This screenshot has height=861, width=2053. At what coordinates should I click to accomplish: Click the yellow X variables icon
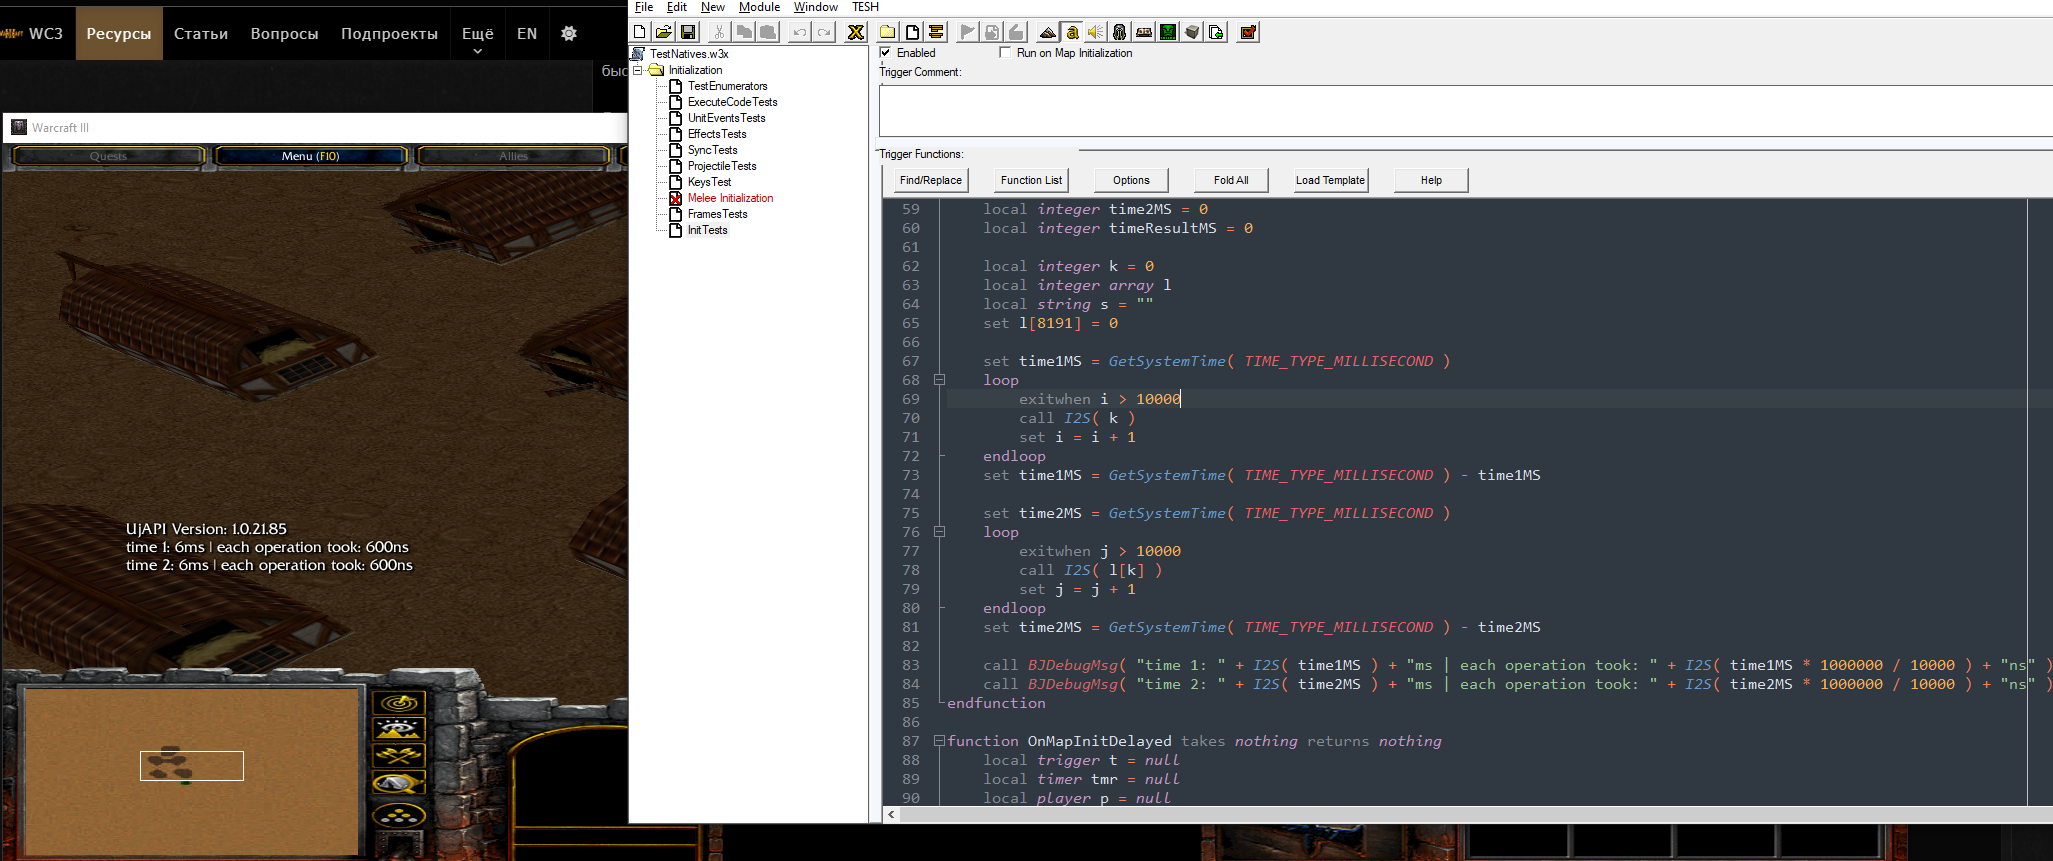click(x=856, y=32)
